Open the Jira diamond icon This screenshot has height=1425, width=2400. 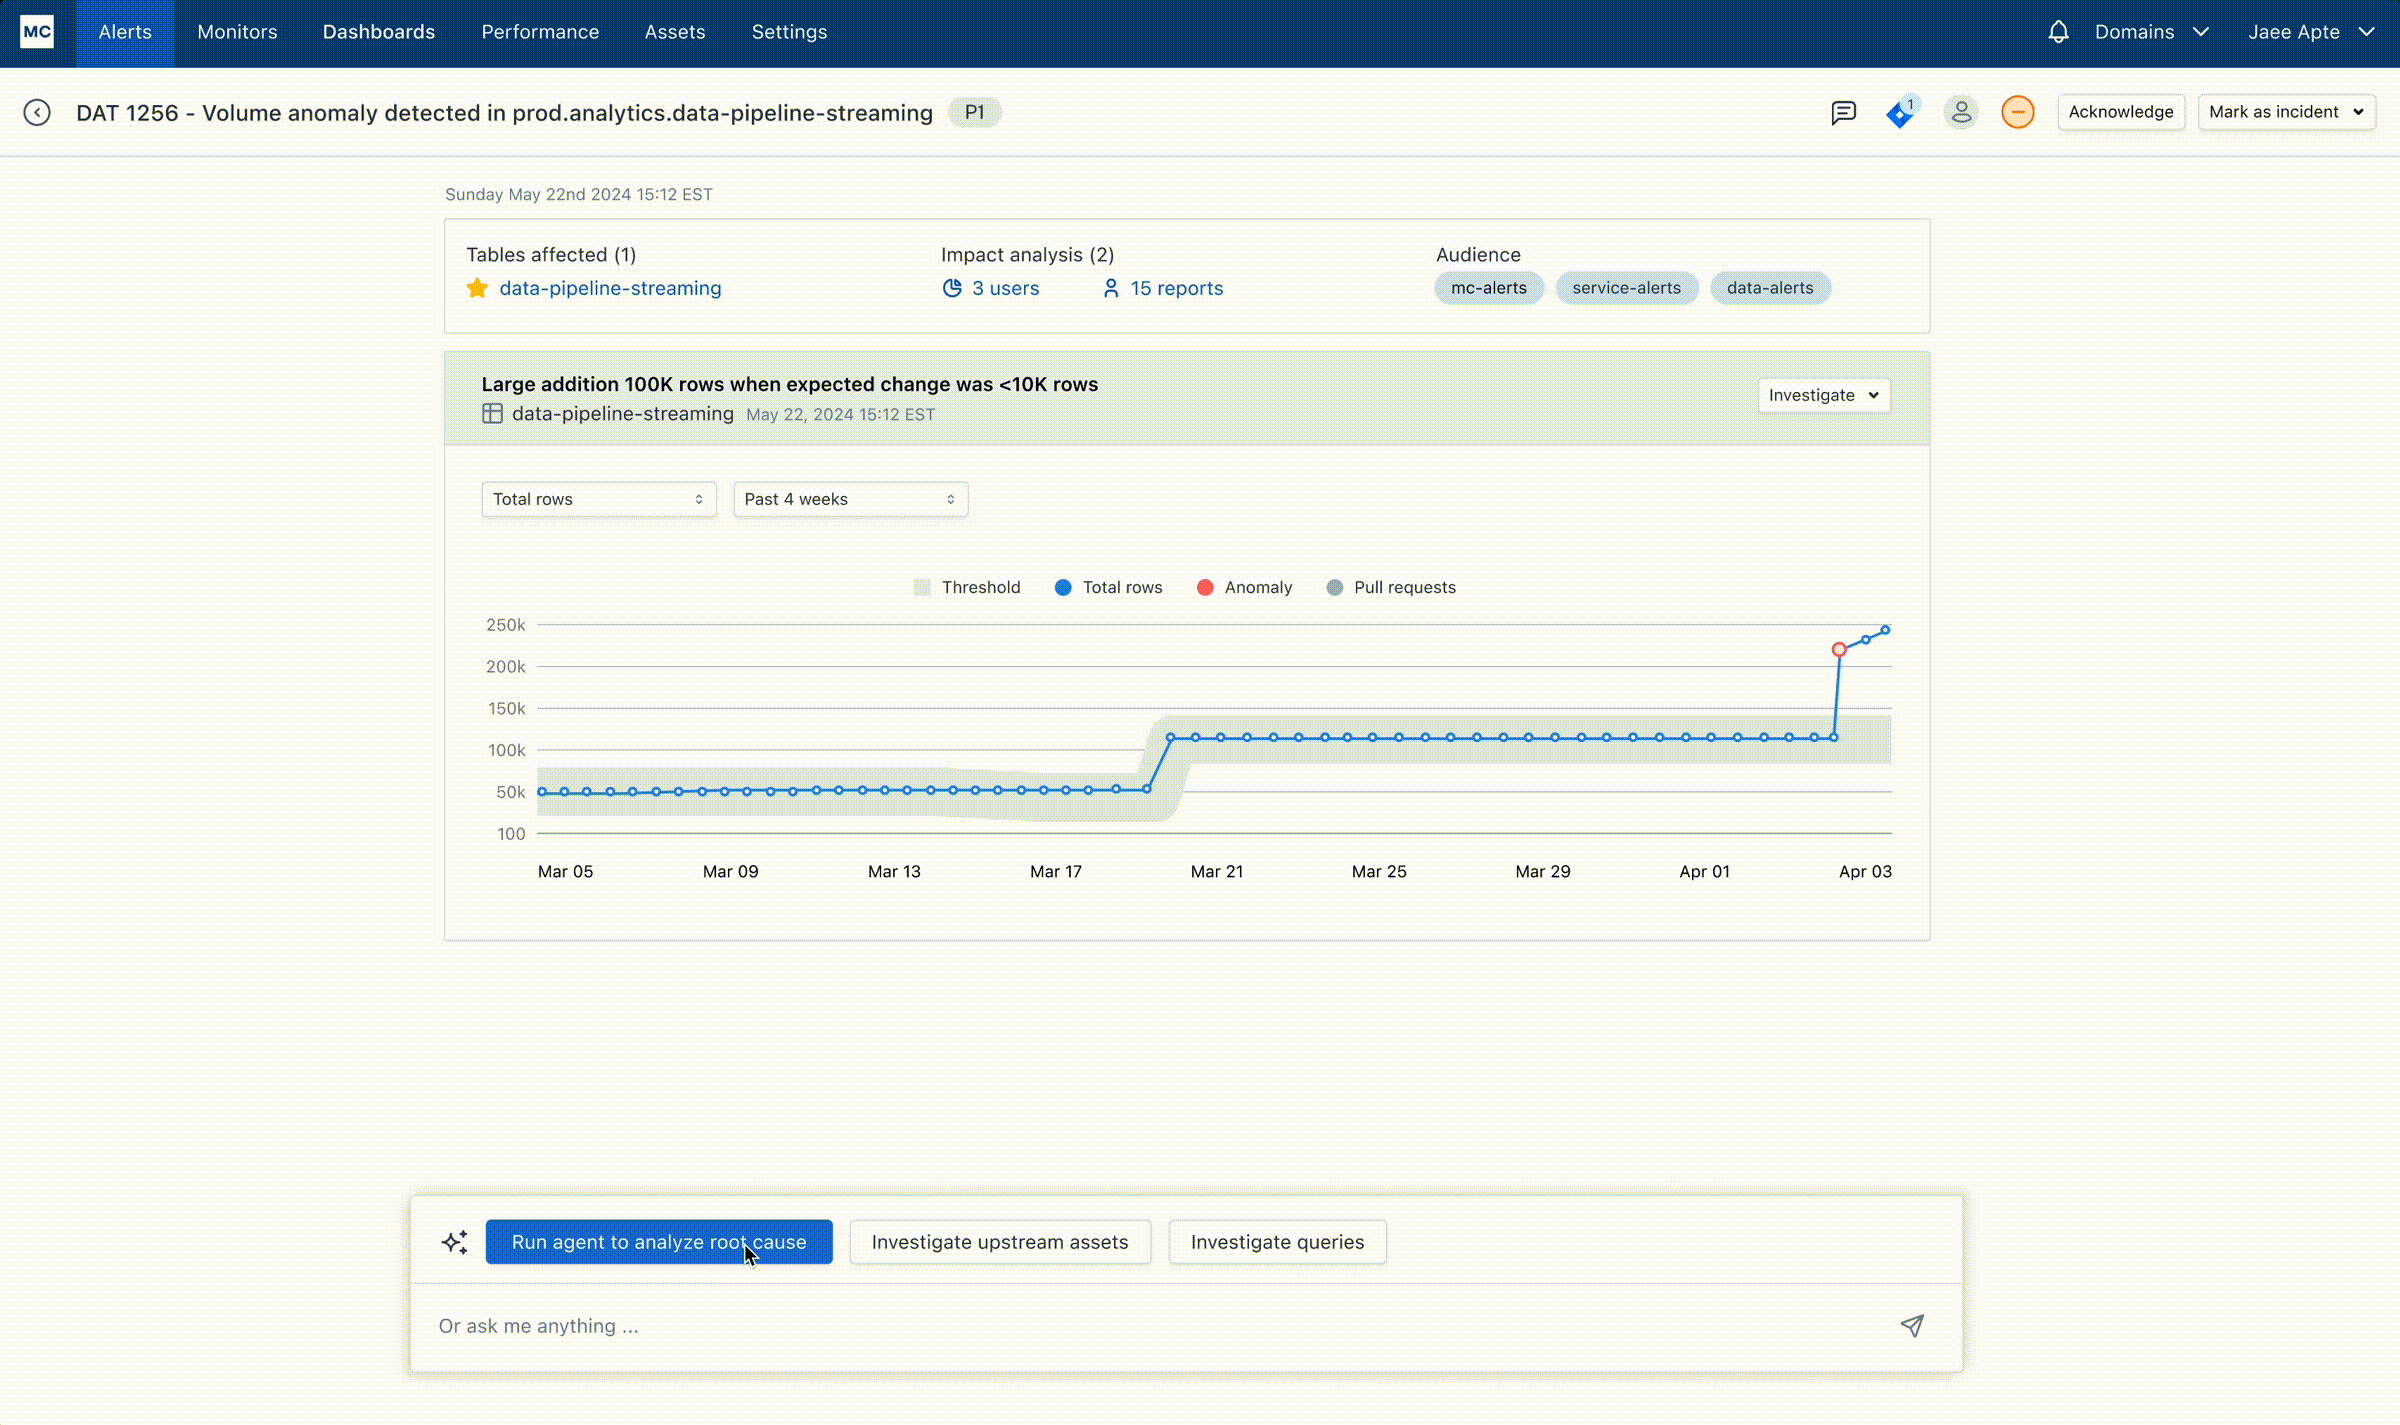[x=1900, y=113]
